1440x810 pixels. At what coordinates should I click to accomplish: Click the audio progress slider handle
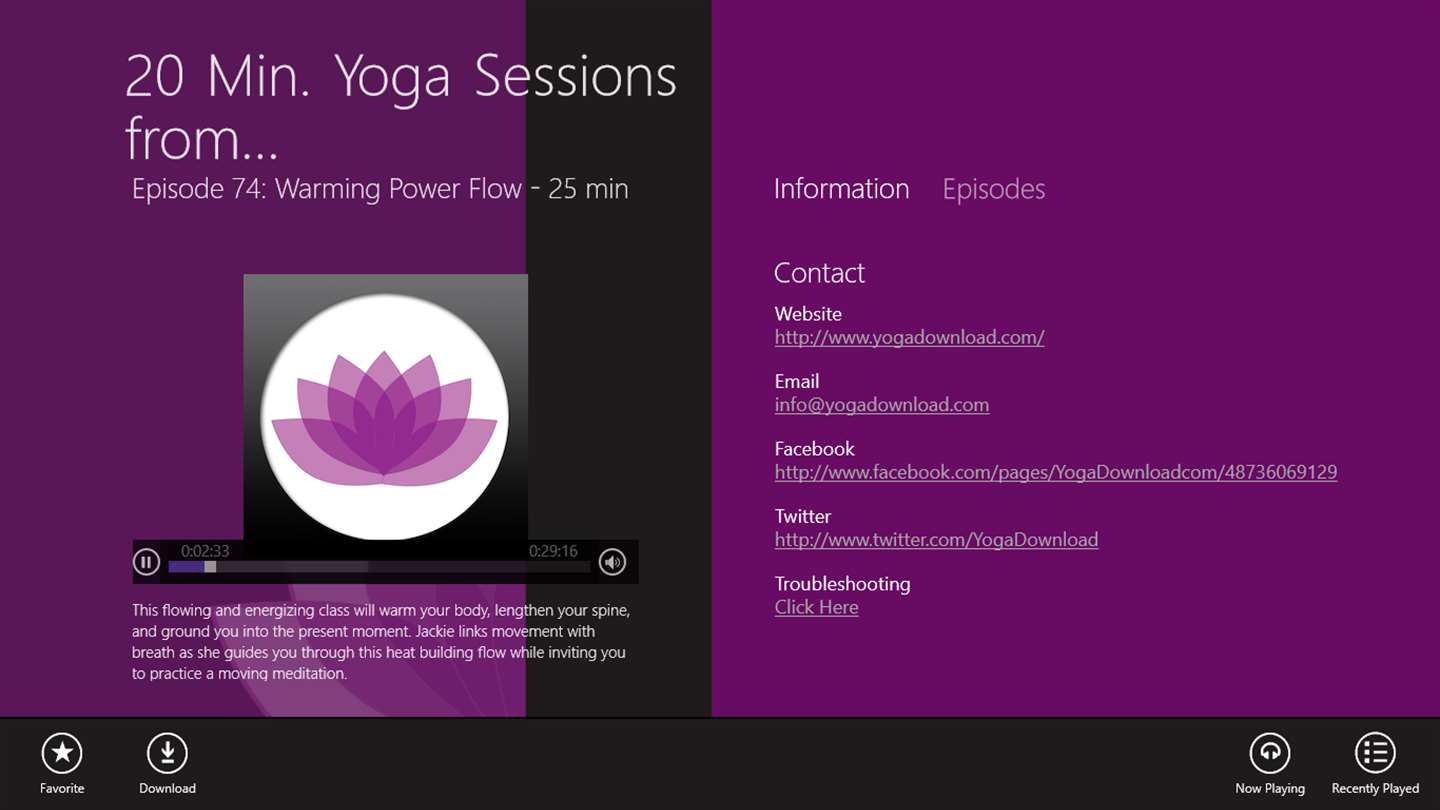(210, 566)
